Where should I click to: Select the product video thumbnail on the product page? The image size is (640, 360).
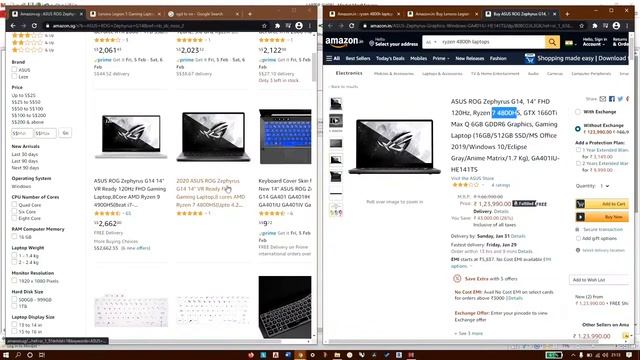pos(336,121)
